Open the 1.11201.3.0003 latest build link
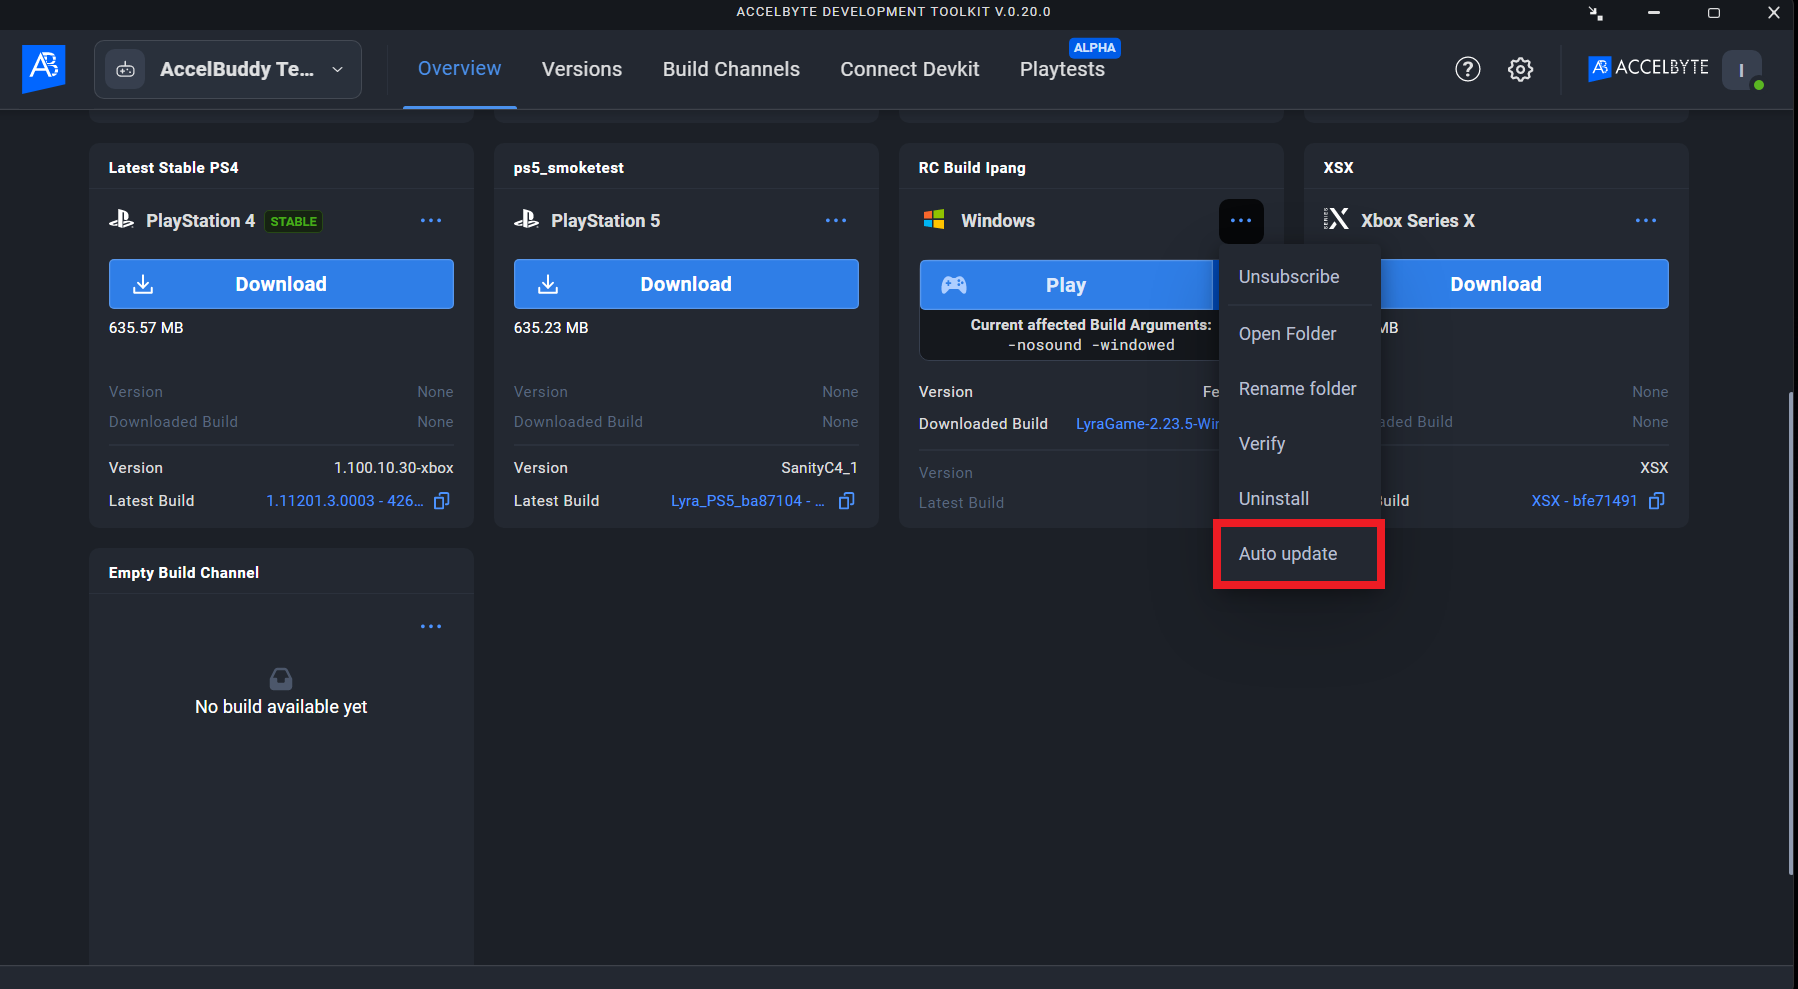 pyautogui.click(x=344, y=501)
